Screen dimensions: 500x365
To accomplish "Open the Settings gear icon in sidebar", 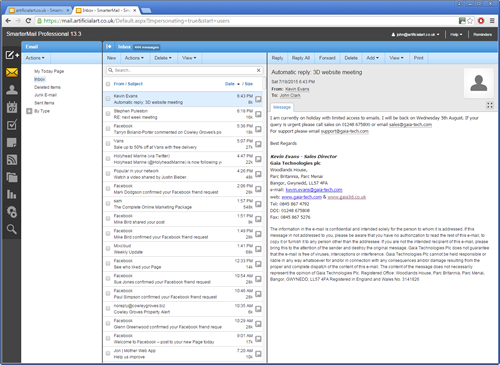I will coord(12,212).
